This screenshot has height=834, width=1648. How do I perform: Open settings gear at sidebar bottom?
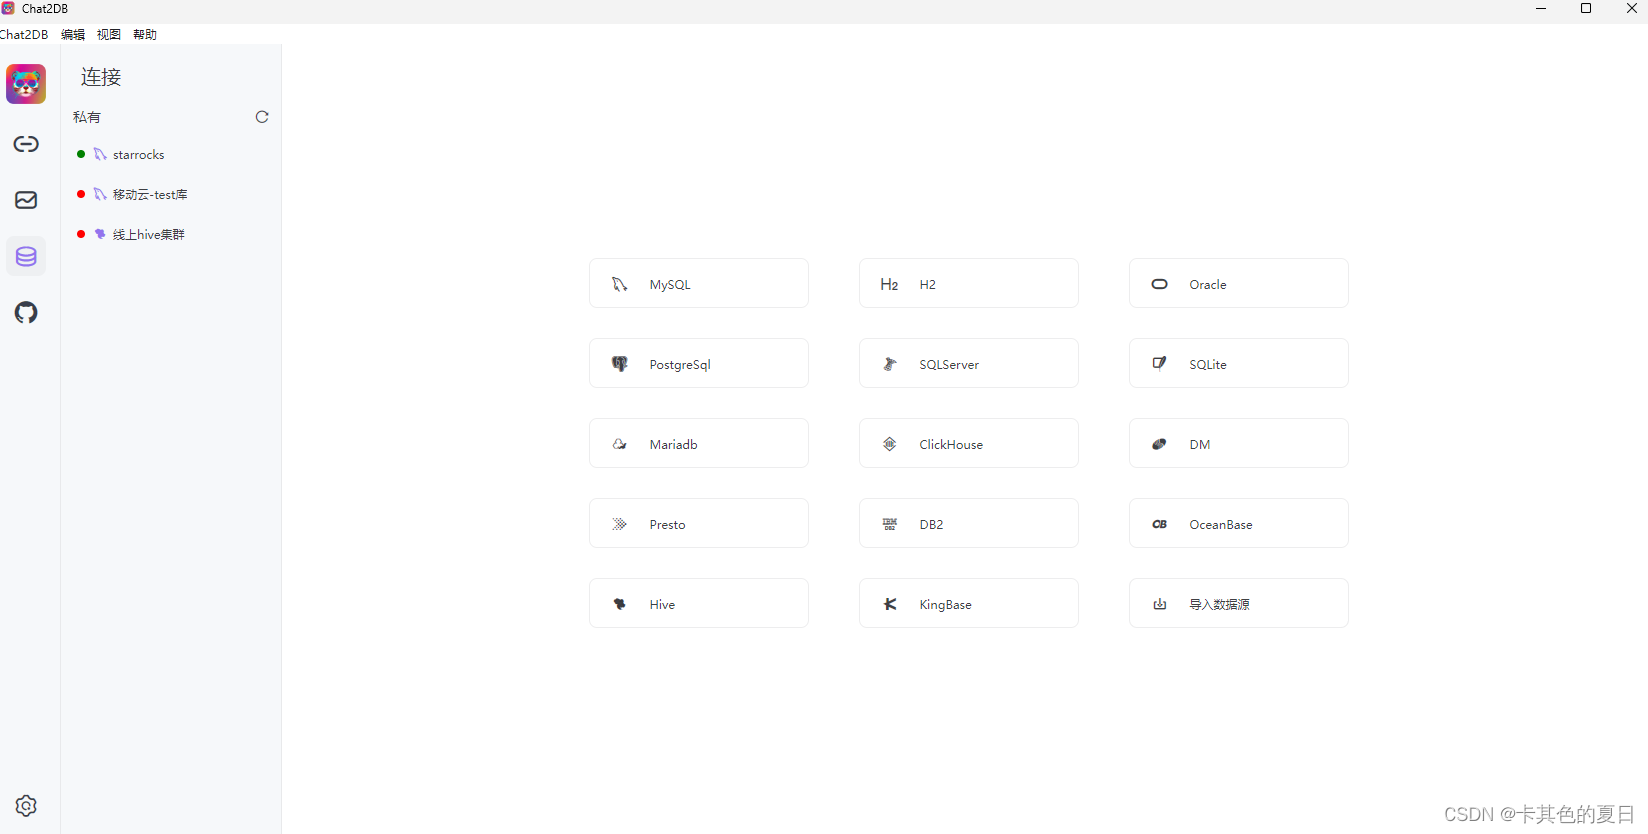click(26, 806)
